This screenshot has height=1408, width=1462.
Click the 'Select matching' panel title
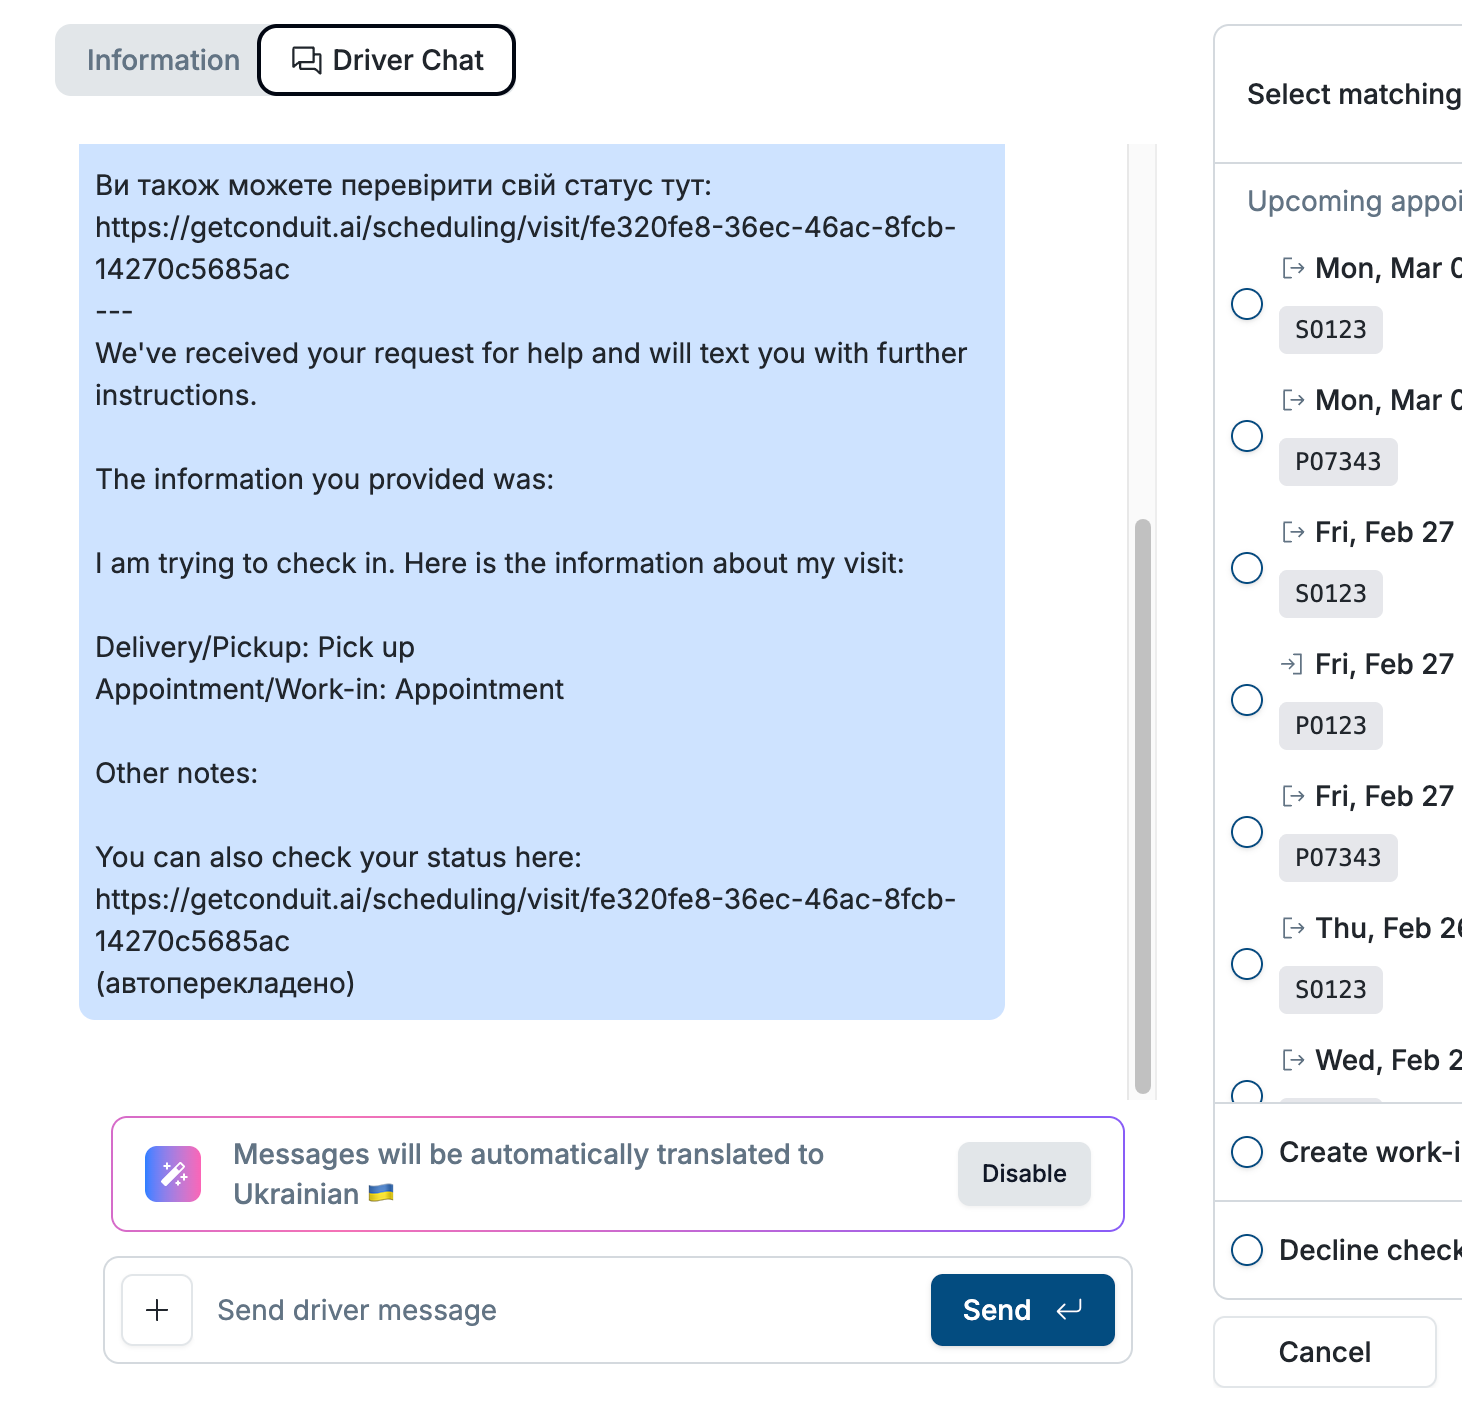tap(1354, 94)
